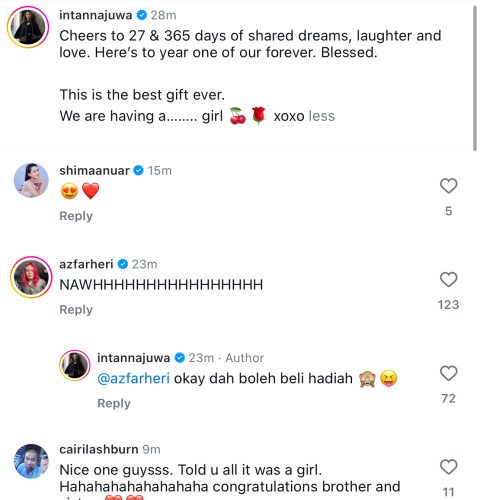Reply to azfarheri's comment
Image resolution: width=480 pixels, height=500 pixels.
tap(76, 310)
